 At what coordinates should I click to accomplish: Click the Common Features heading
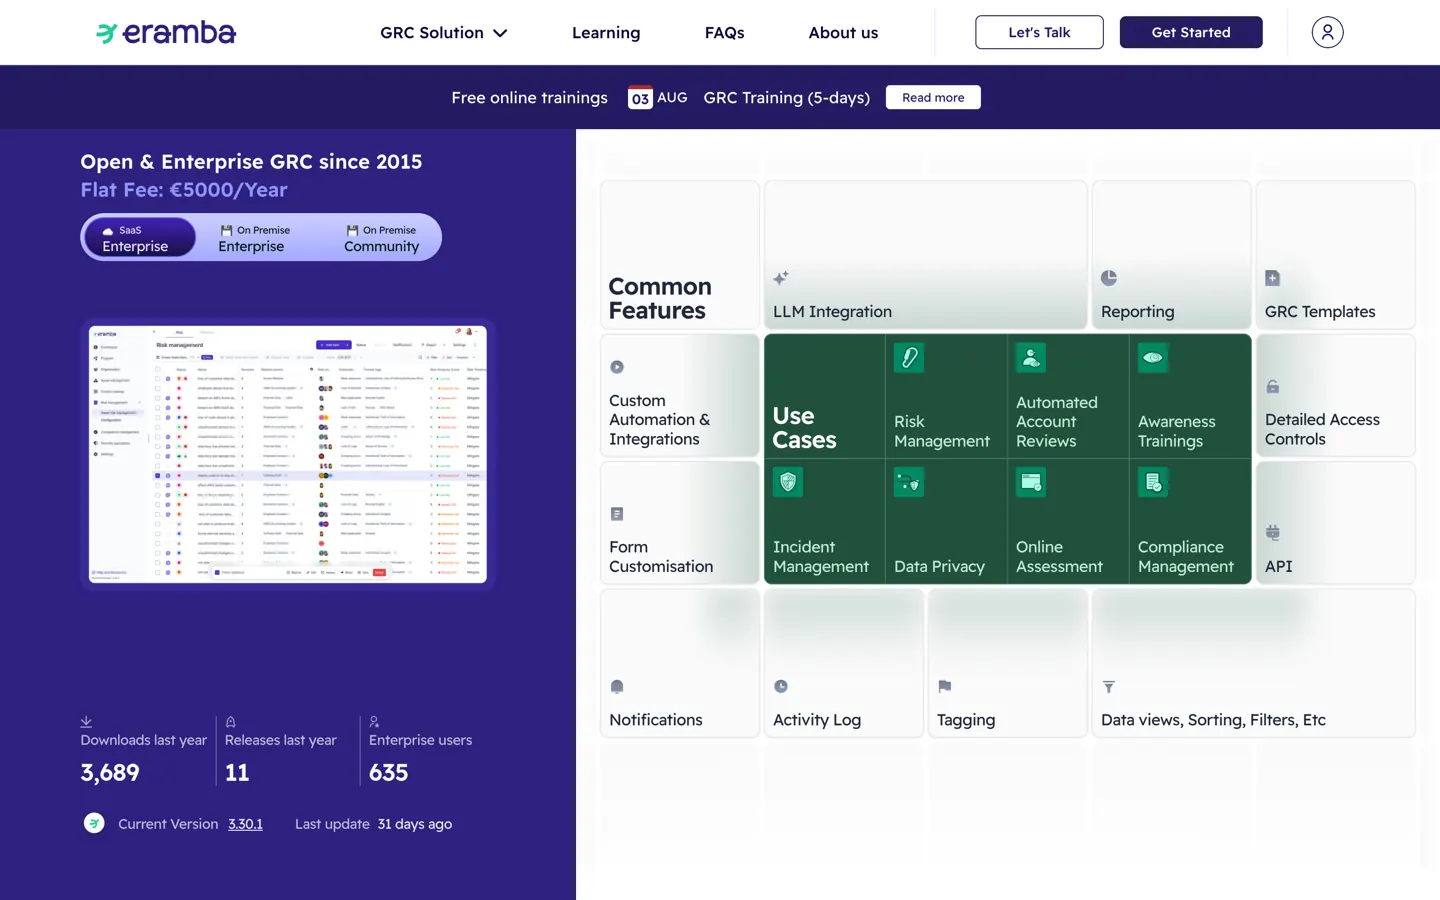(660, 298)
